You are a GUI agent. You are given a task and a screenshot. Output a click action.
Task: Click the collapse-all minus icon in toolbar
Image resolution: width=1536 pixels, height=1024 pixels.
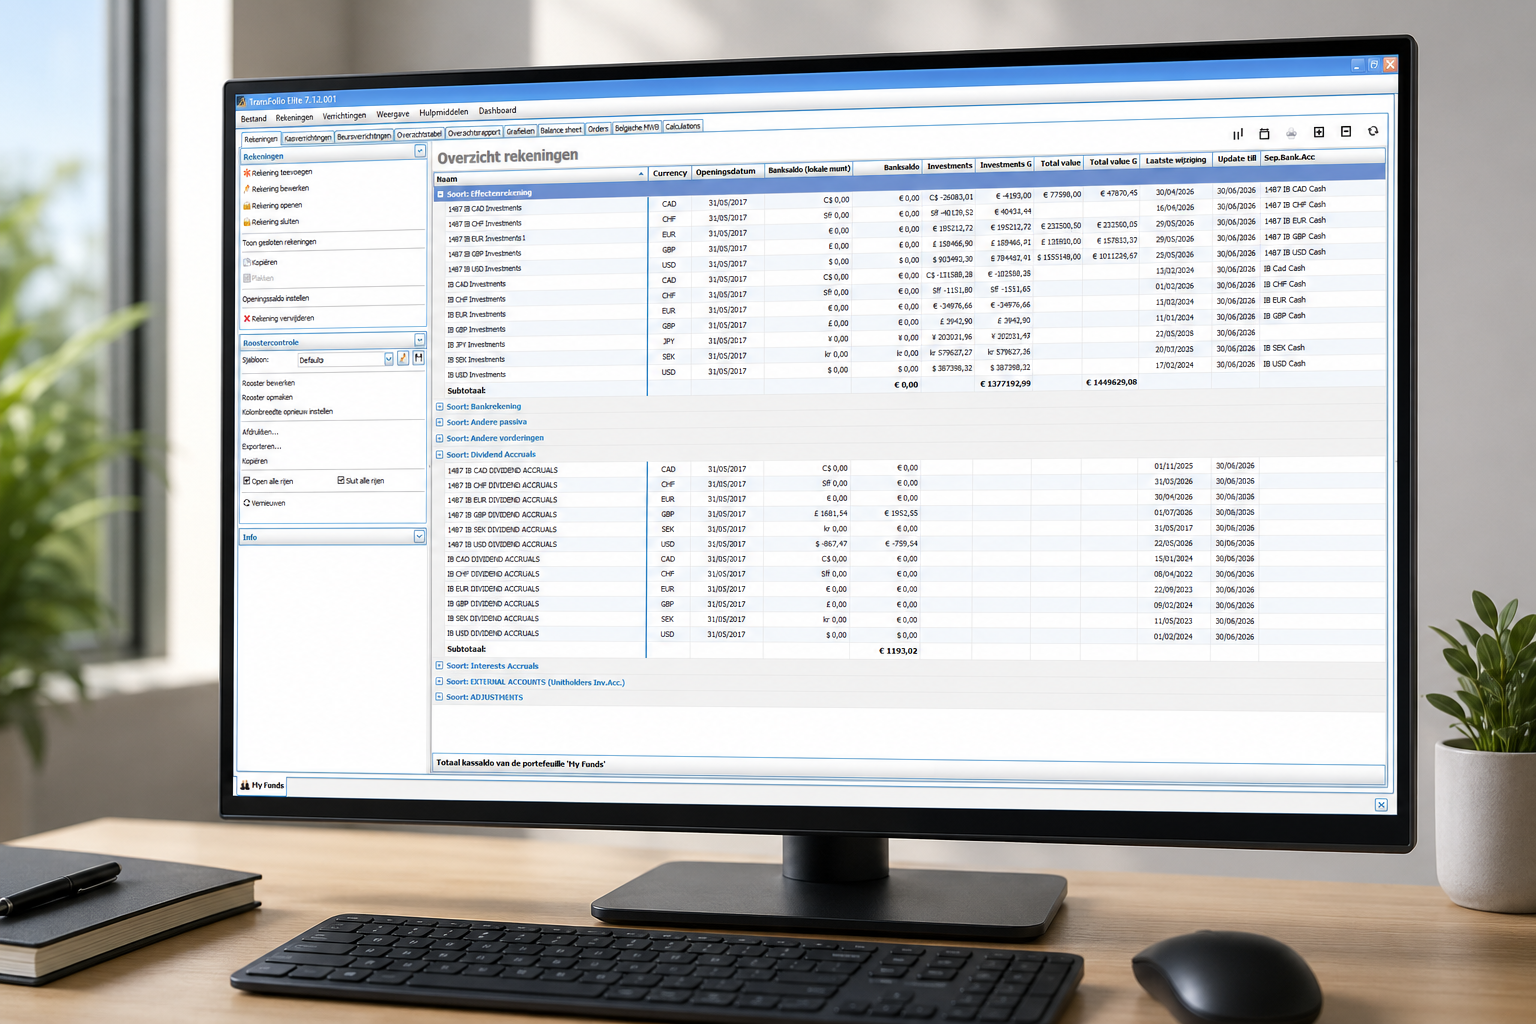pyautogui.click(x=1346, y=131)
